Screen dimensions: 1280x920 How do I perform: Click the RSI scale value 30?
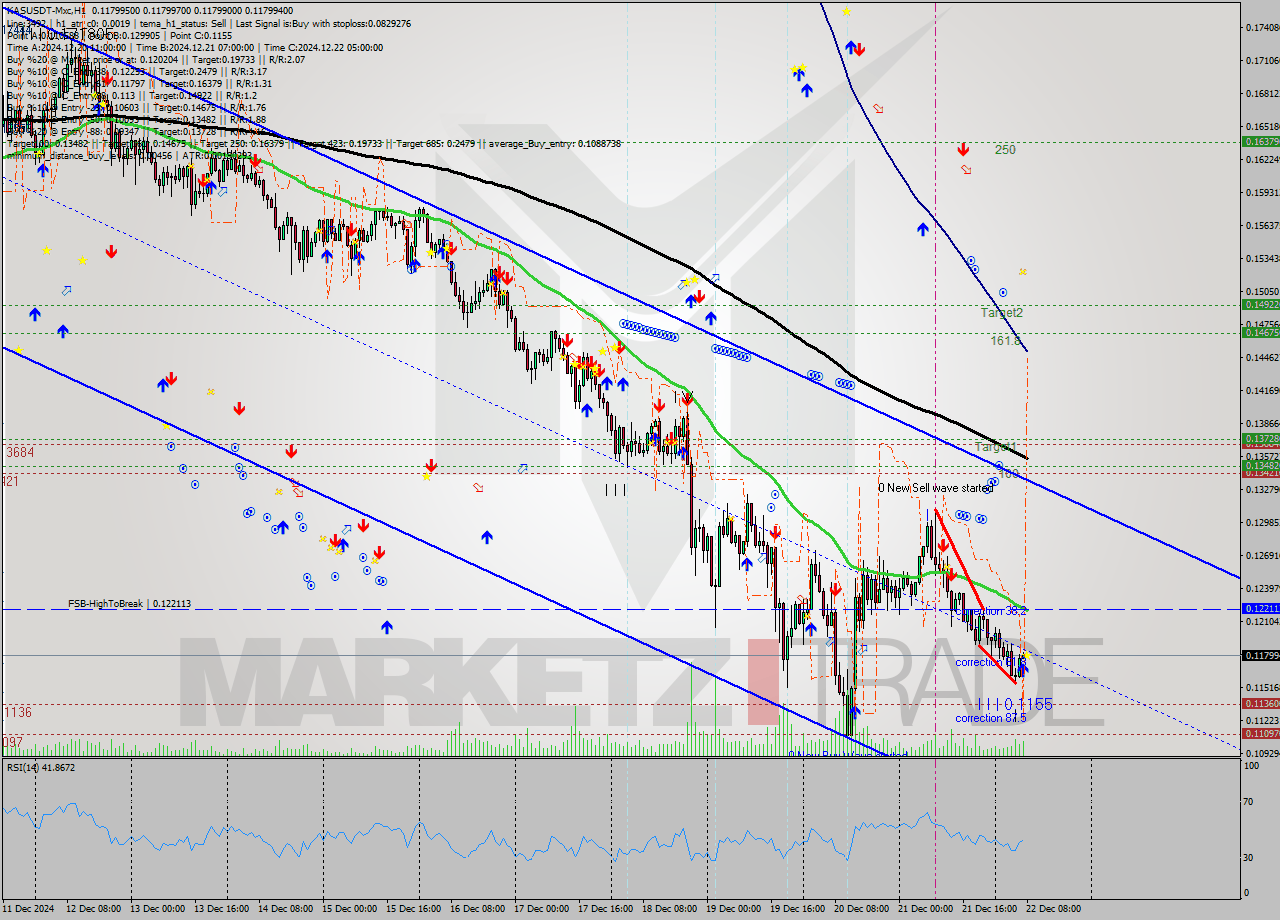(1249, 857)
